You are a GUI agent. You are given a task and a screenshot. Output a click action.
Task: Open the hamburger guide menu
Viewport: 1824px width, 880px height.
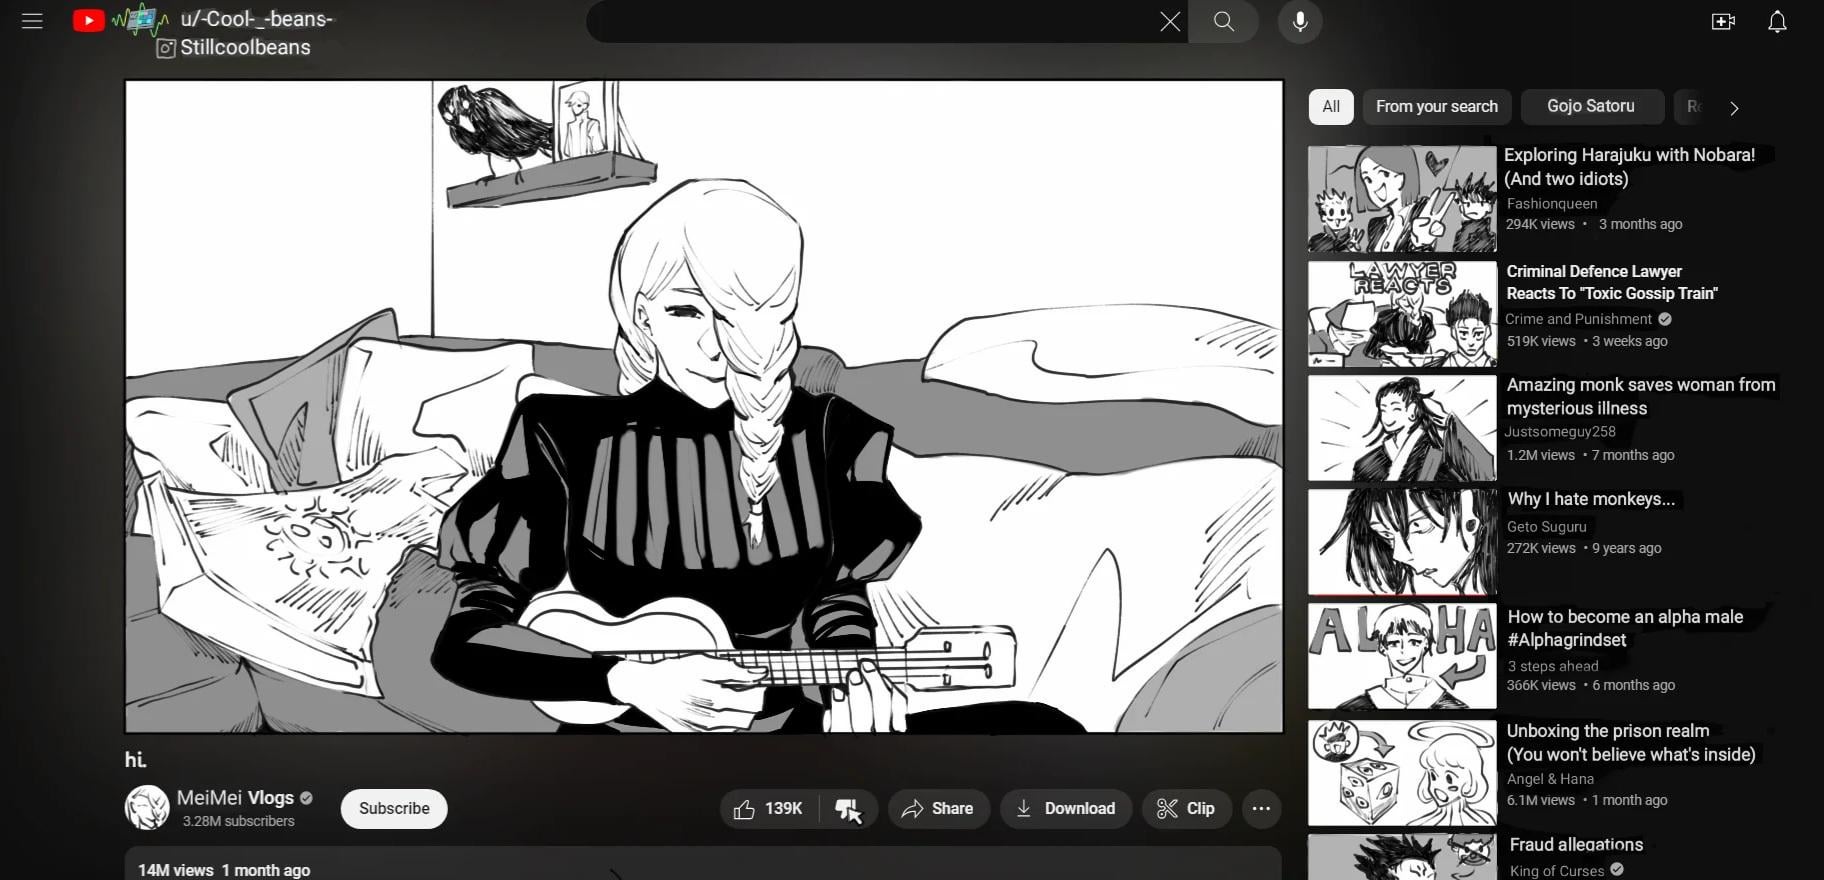(x=32, y=21)
